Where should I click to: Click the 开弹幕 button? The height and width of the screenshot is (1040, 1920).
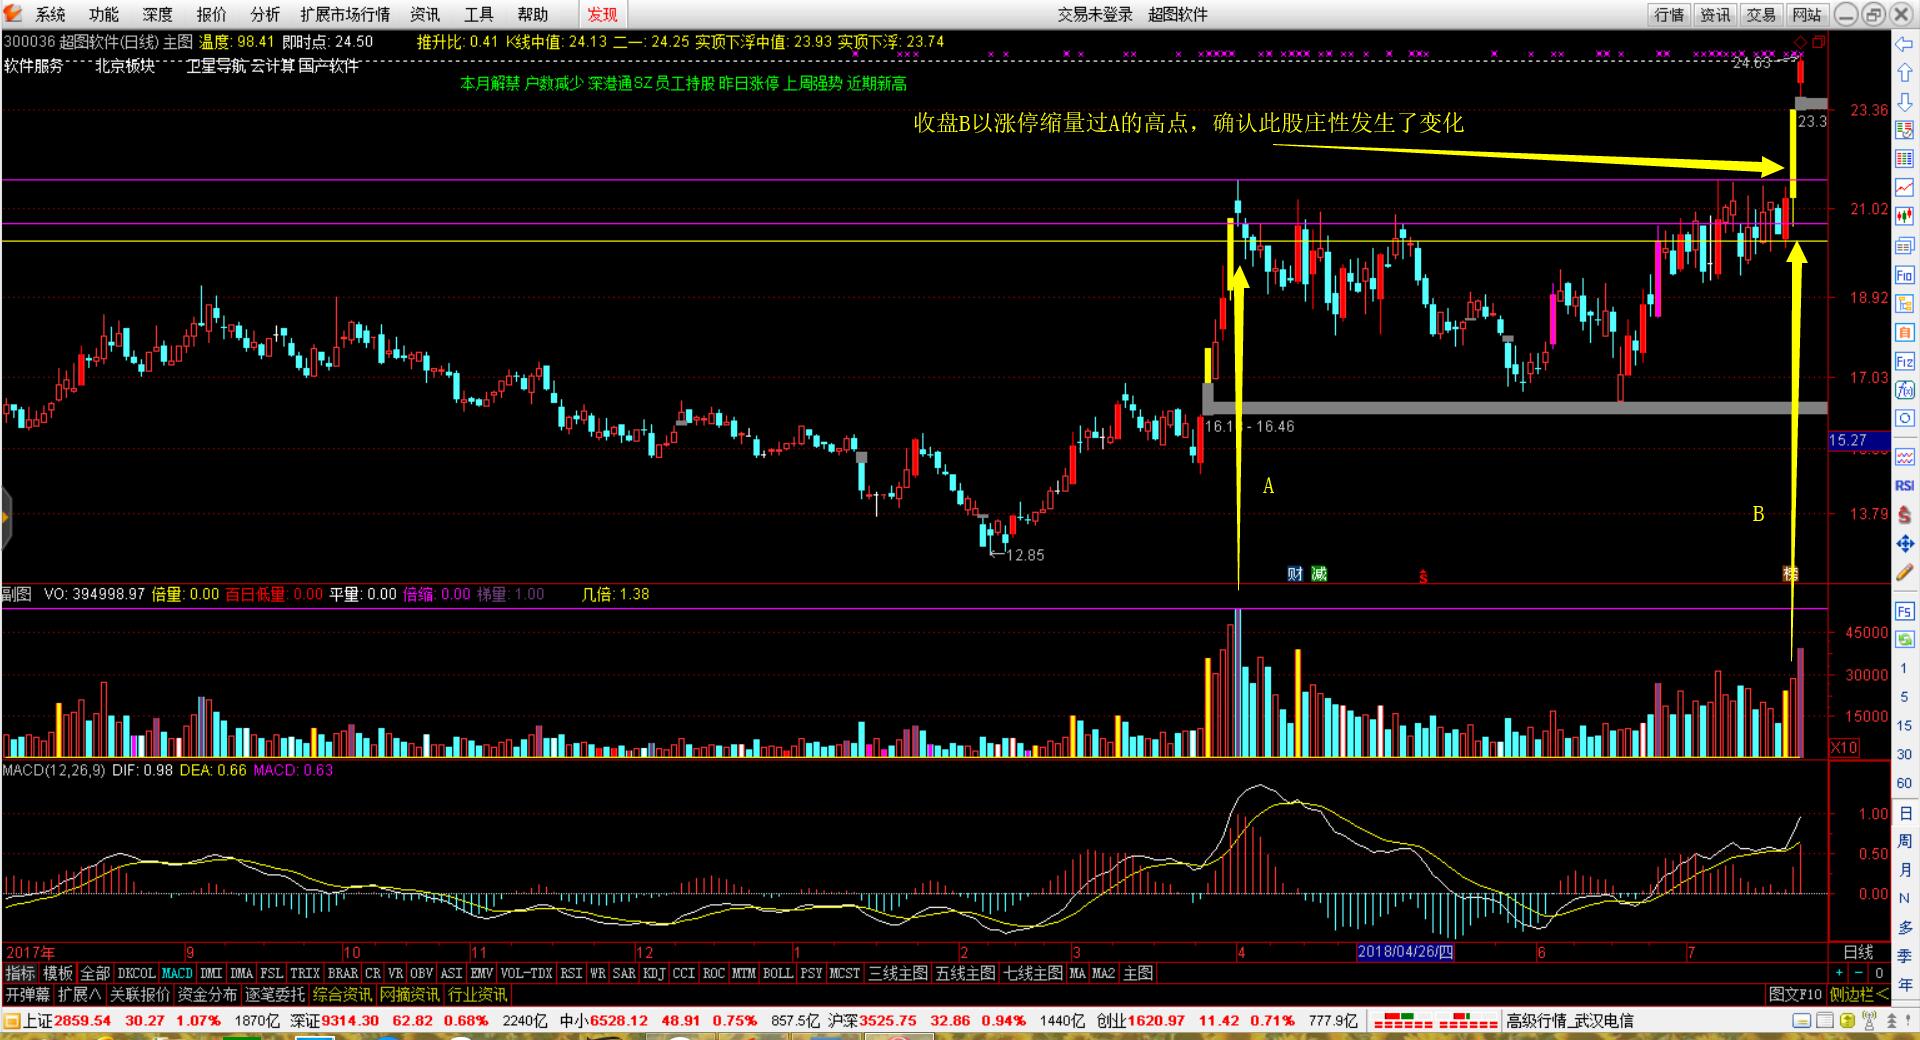coord(28,995)
